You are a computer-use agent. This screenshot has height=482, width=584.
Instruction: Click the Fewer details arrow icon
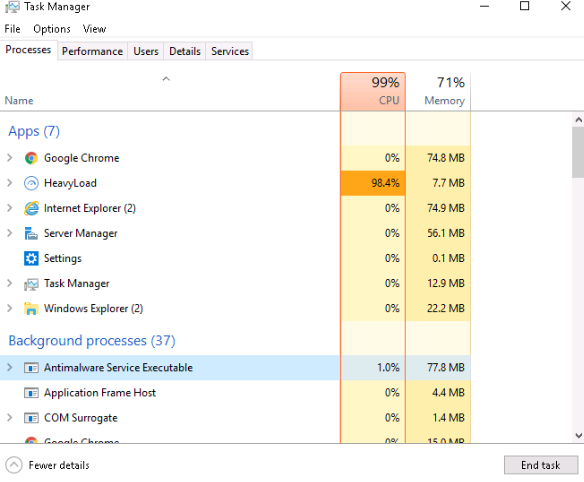pyautogui.click(x=14, y=465)
